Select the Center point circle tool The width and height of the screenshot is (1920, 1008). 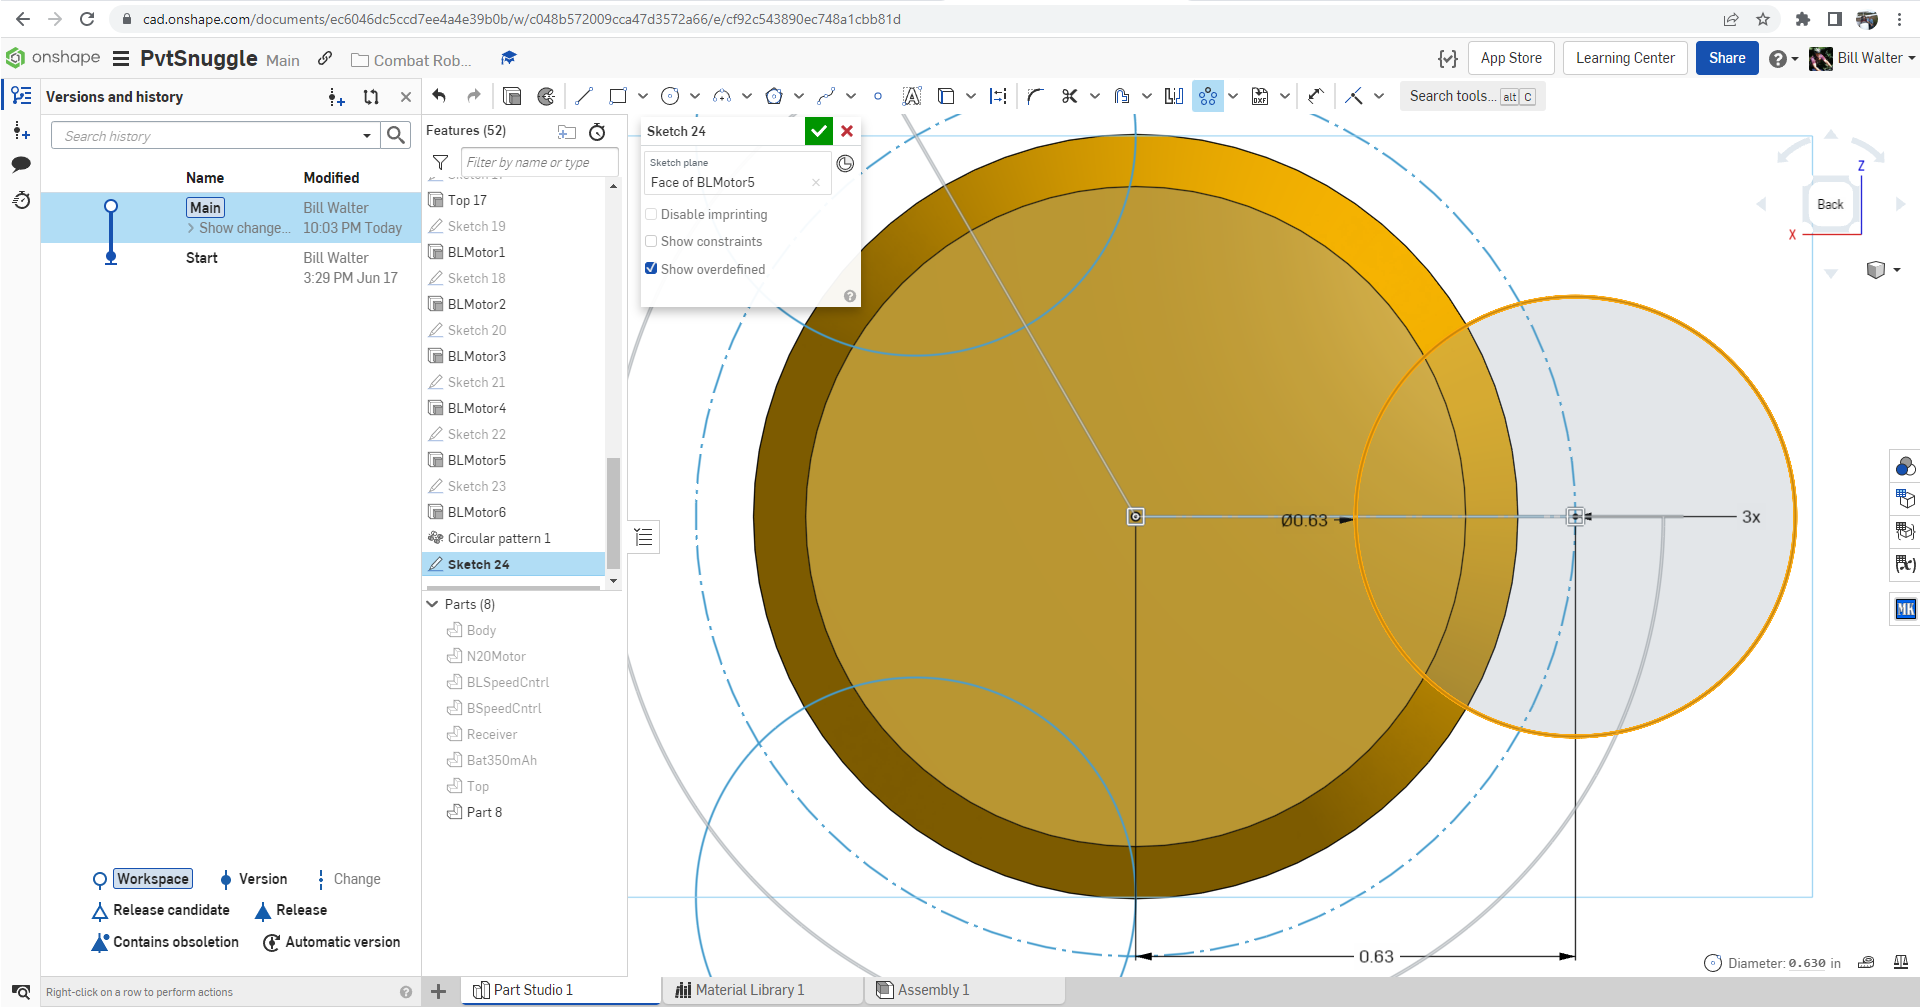670,96
